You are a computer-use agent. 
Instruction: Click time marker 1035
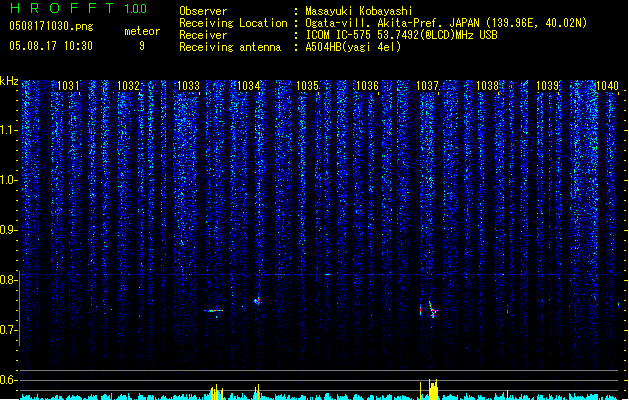point(307,86)
